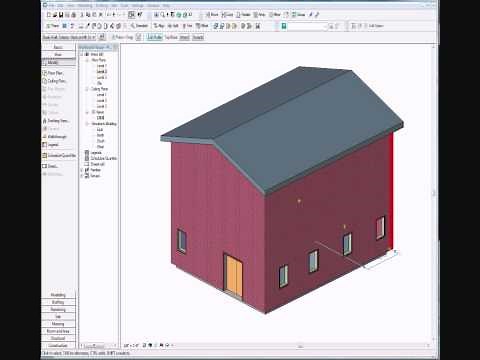Switch to the Rendering design bar tab
Viewport: 480px width, 360px height.
58,309
